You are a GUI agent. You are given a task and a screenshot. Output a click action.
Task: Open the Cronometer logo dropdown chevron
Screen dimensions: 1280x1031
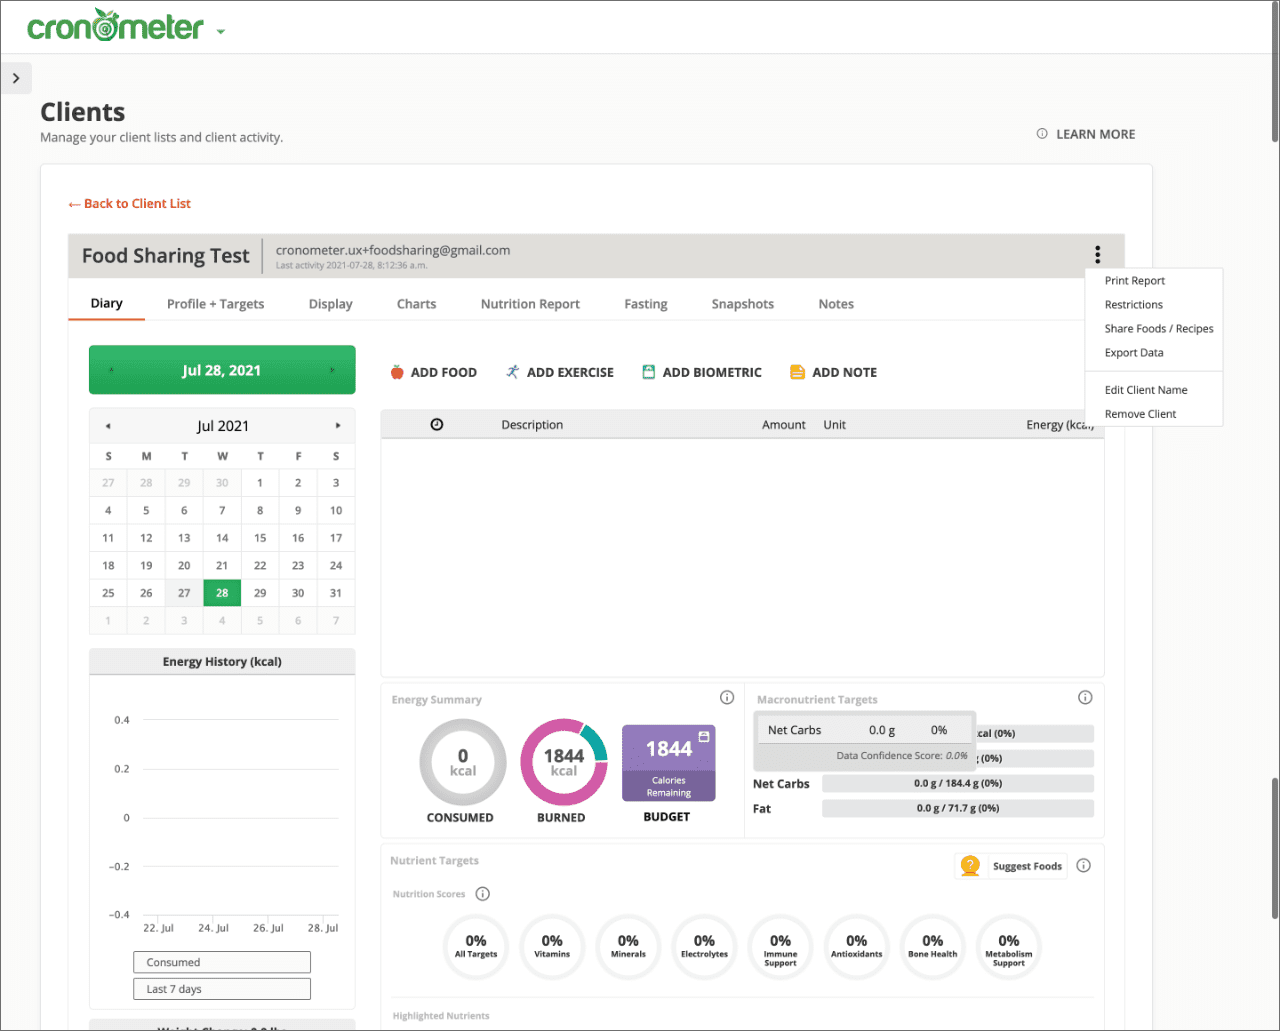pyautogui.click(x=220, y=31)
